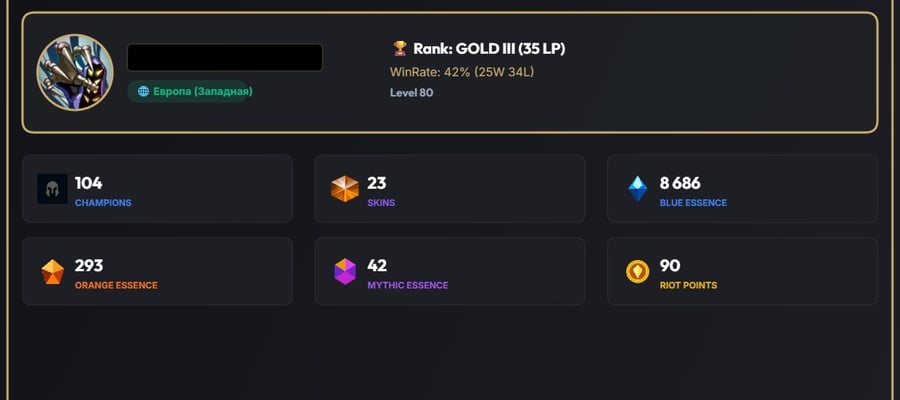This screenshot has height=400, width=900.
Task: Open the 23 Skins stat card
Action: (x=450, y=189)
